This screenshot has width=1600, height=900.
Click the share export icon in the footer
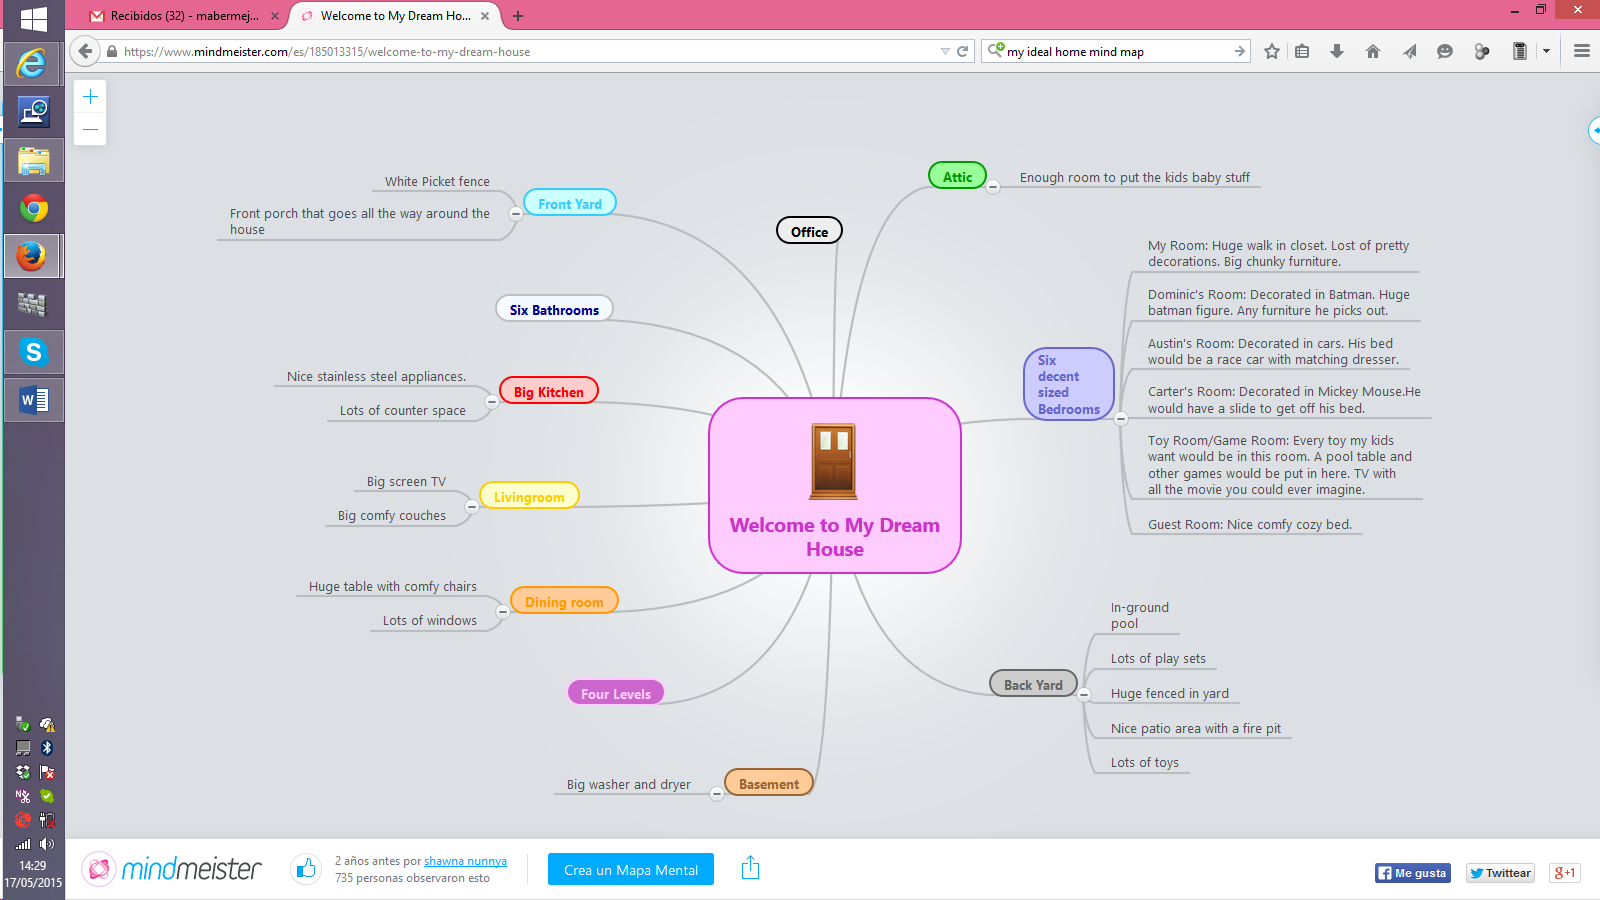point(750,869)
